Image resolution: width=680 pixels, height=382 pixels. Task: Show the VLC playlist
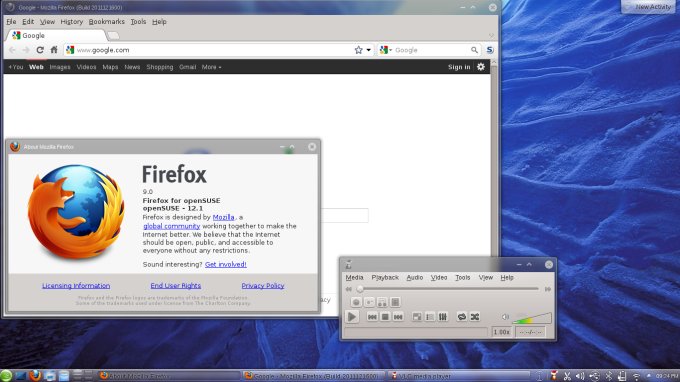point(430,317)
